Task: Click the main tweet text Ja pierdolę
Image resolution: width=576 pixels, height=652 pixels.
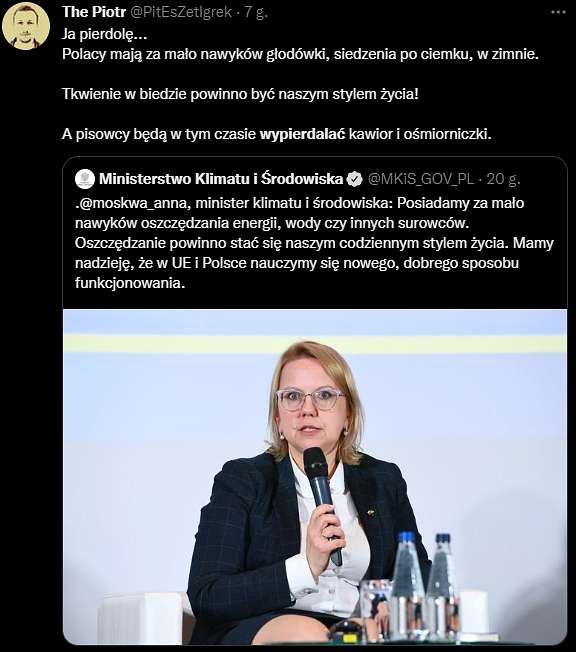Action: click(x=104, y=34)
